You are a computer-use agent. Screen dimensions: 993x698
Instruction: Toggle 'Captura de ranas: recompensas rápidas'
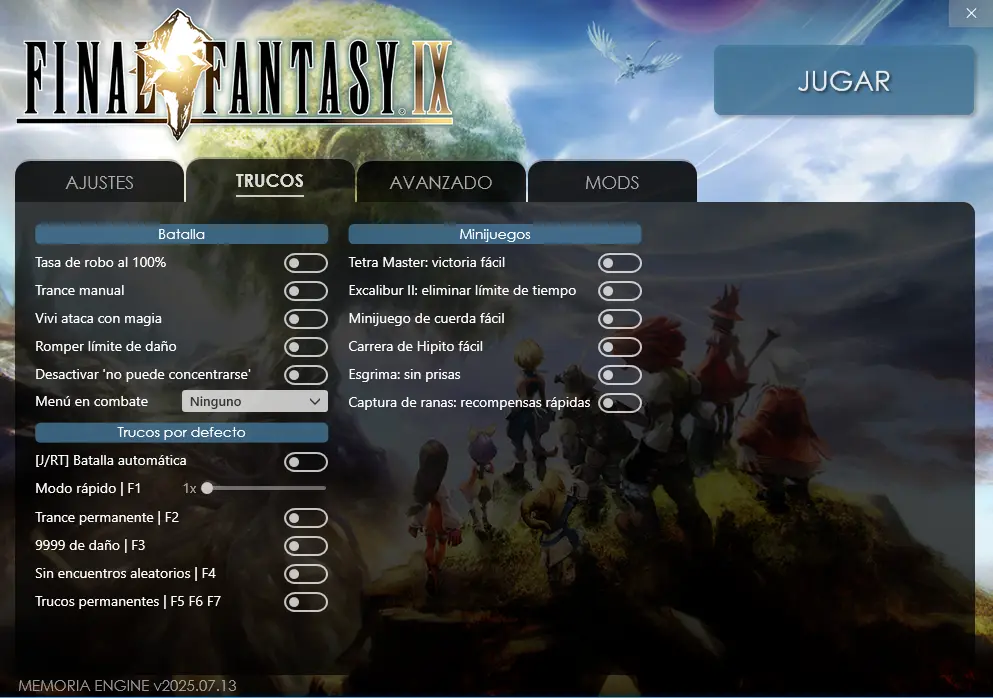pos(619,402)
